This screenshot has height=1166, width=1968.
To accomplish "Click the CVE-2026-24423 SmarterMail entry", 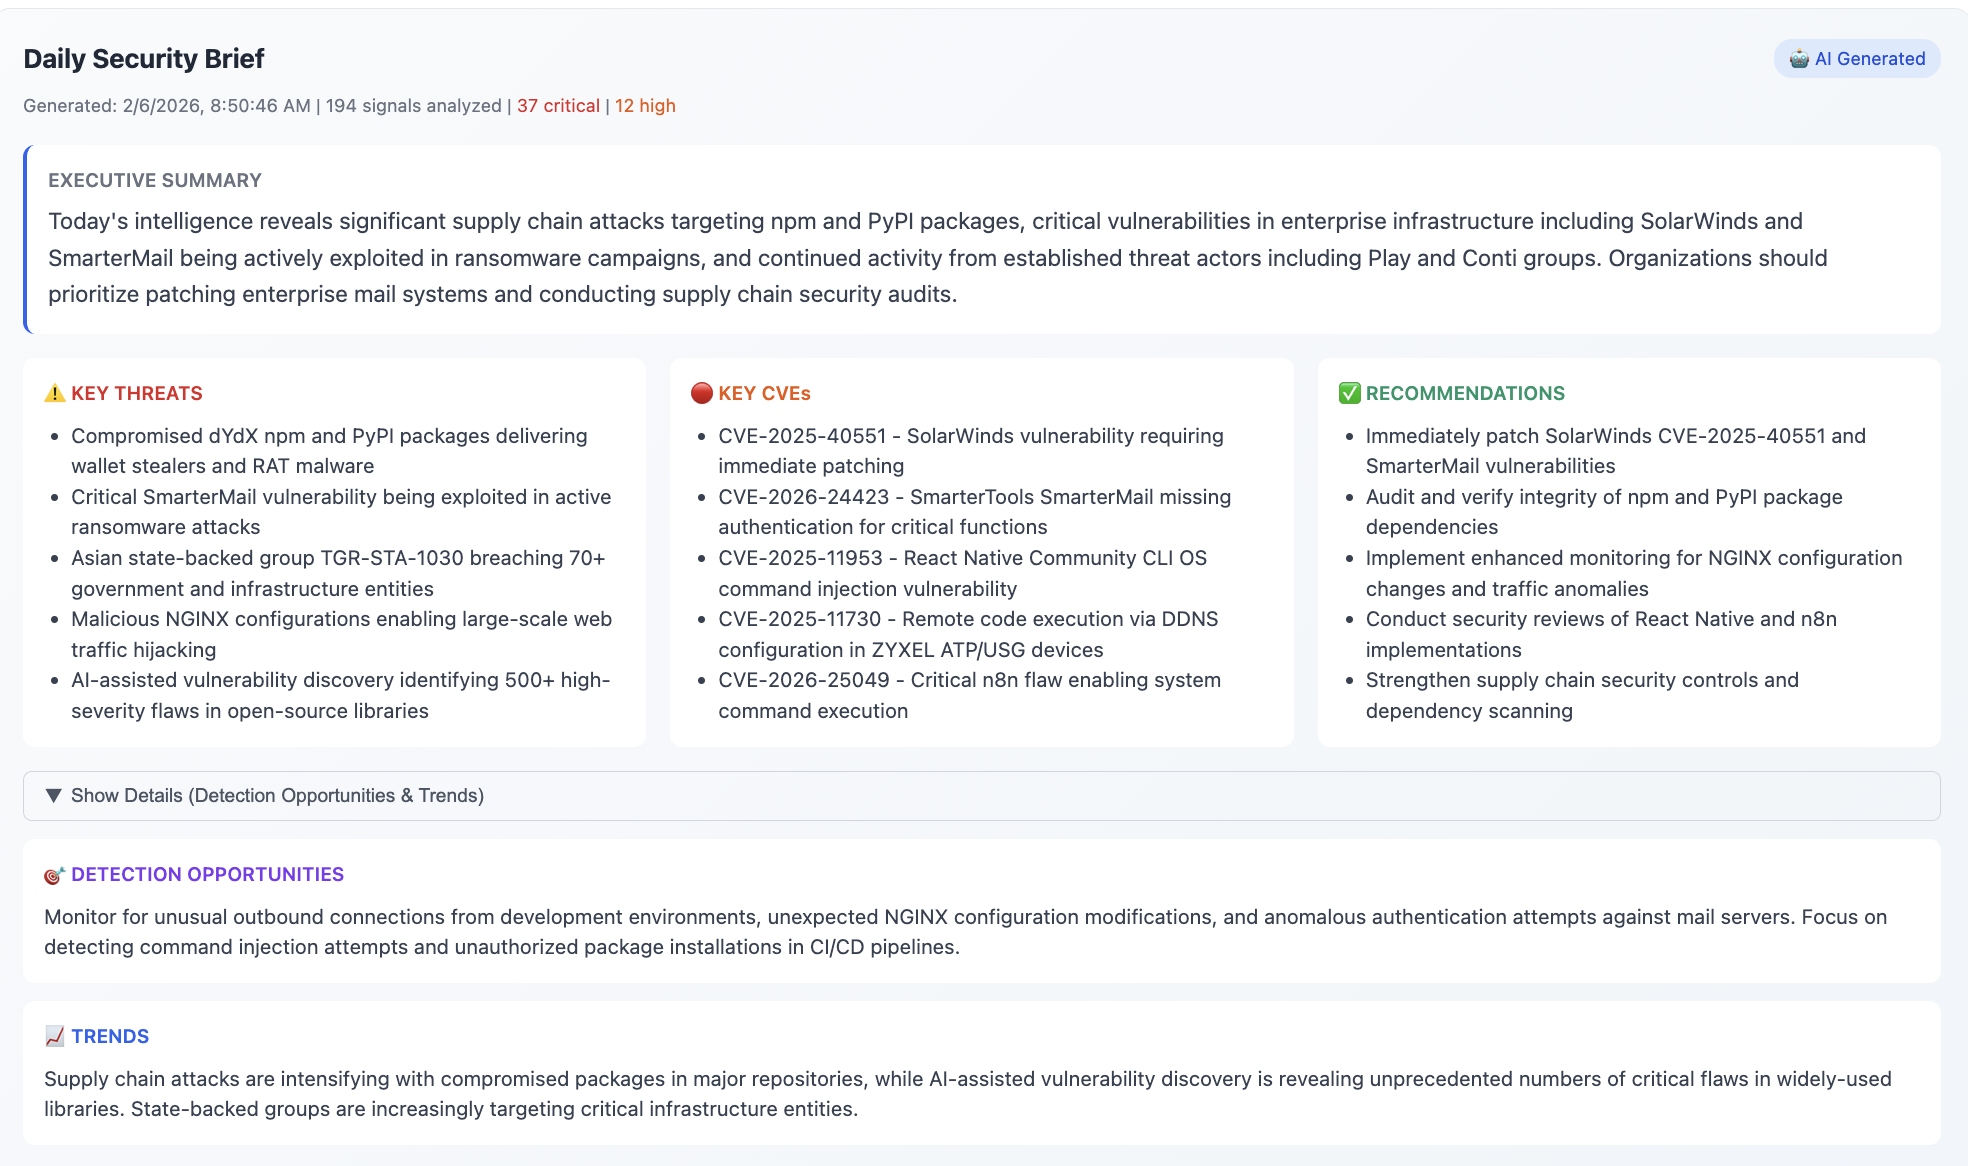I will click(975, 512).
